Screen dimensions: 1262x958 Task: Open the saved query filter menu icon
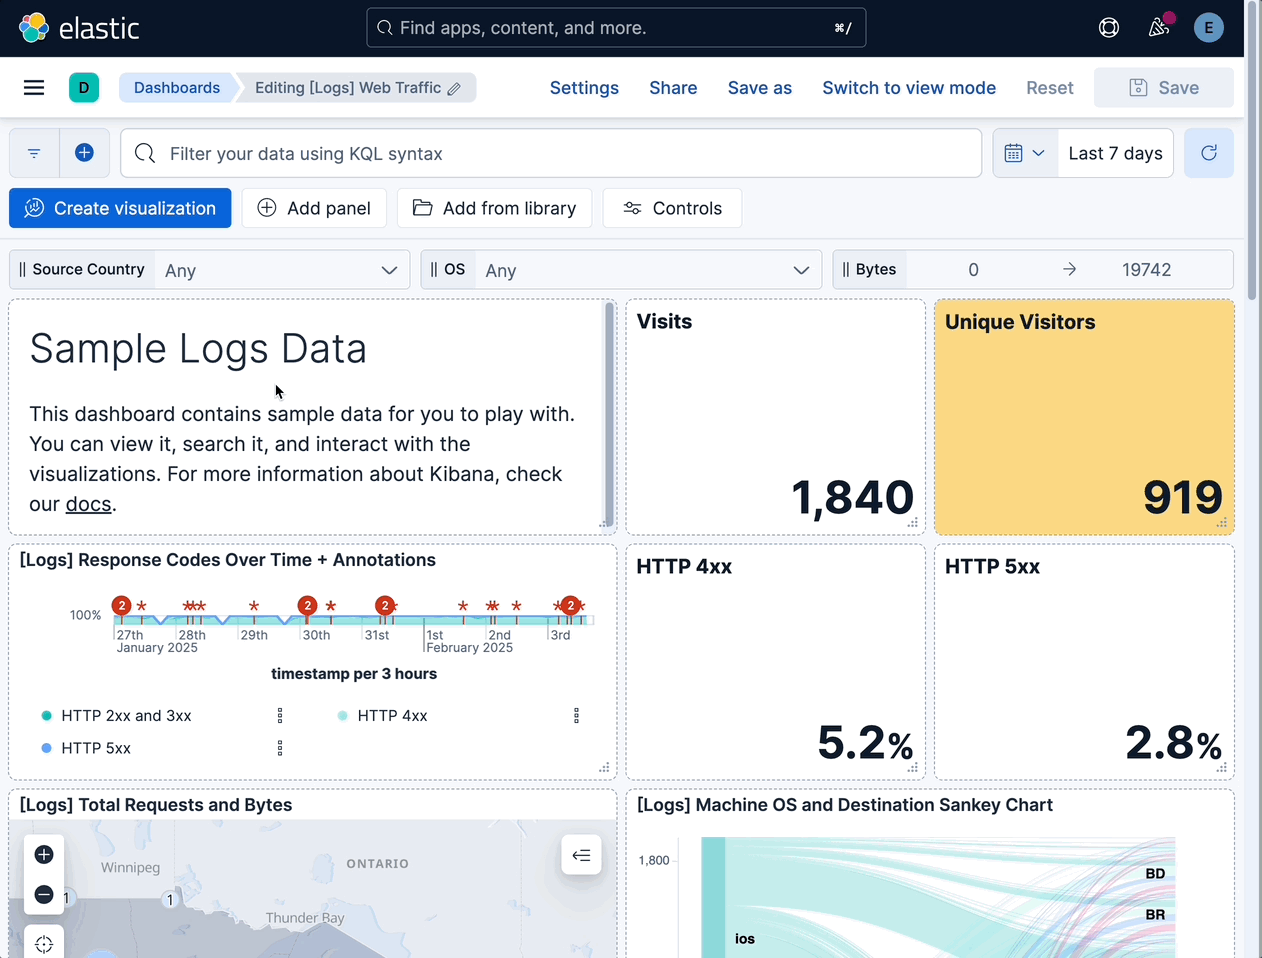point(34,153)
